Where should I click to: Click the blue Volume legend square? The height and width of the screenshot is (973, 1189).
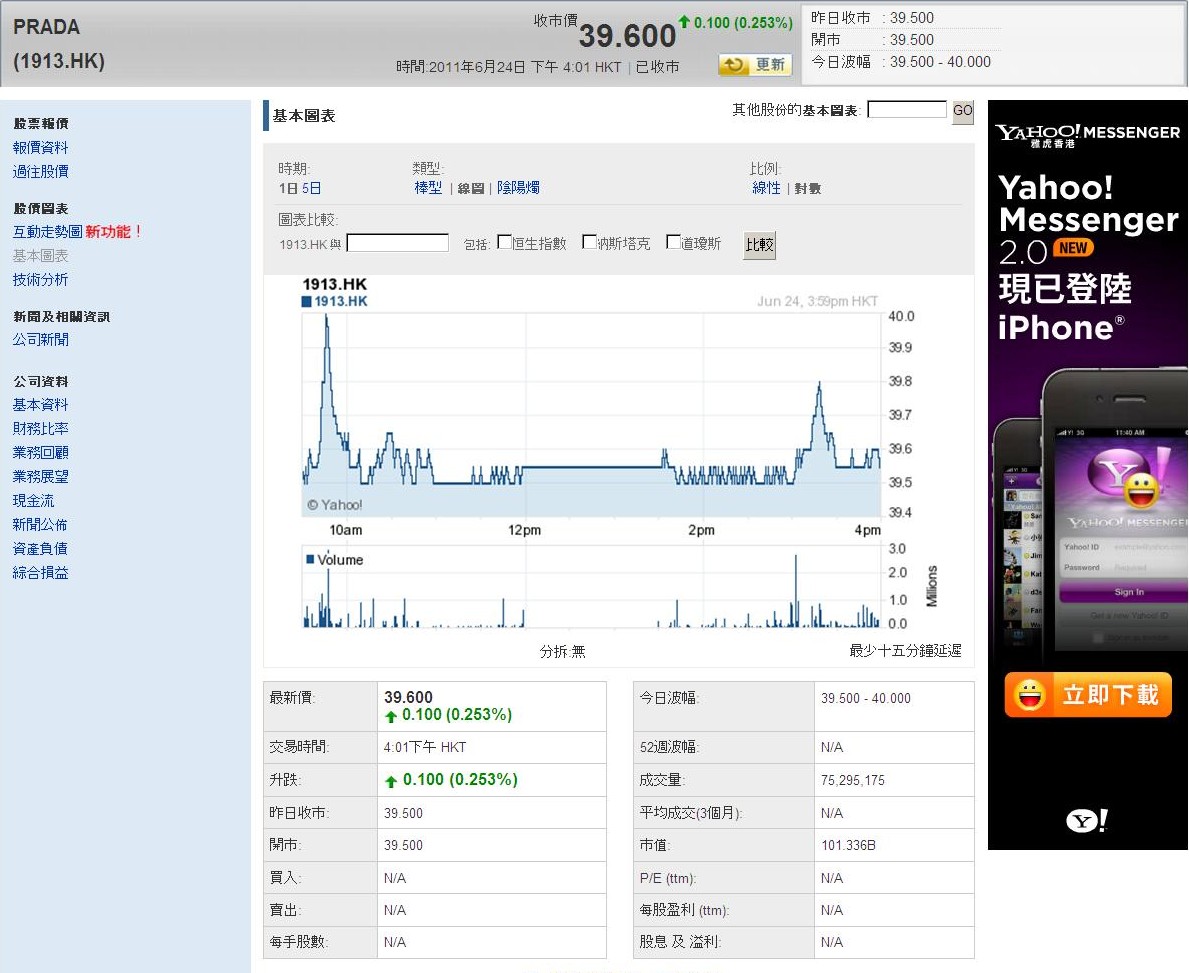click(309, 560)
